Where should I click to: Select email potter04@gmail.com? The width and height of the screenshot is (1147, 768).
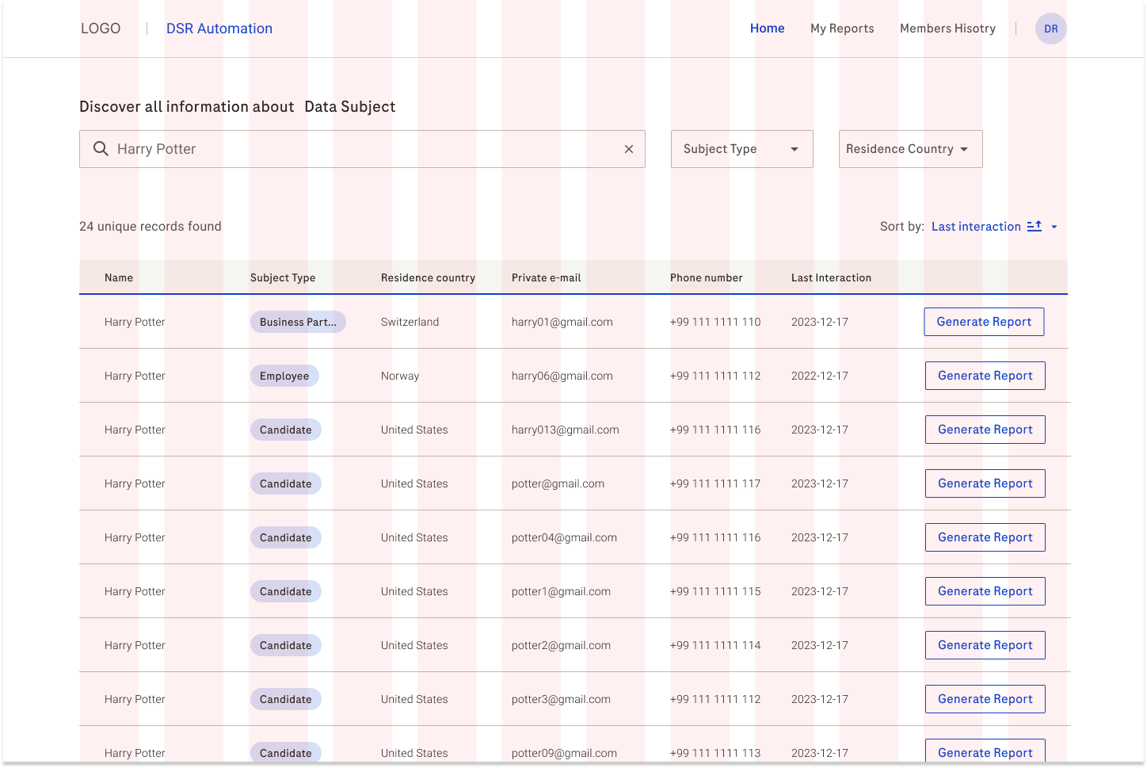click(x=564, y=538)
